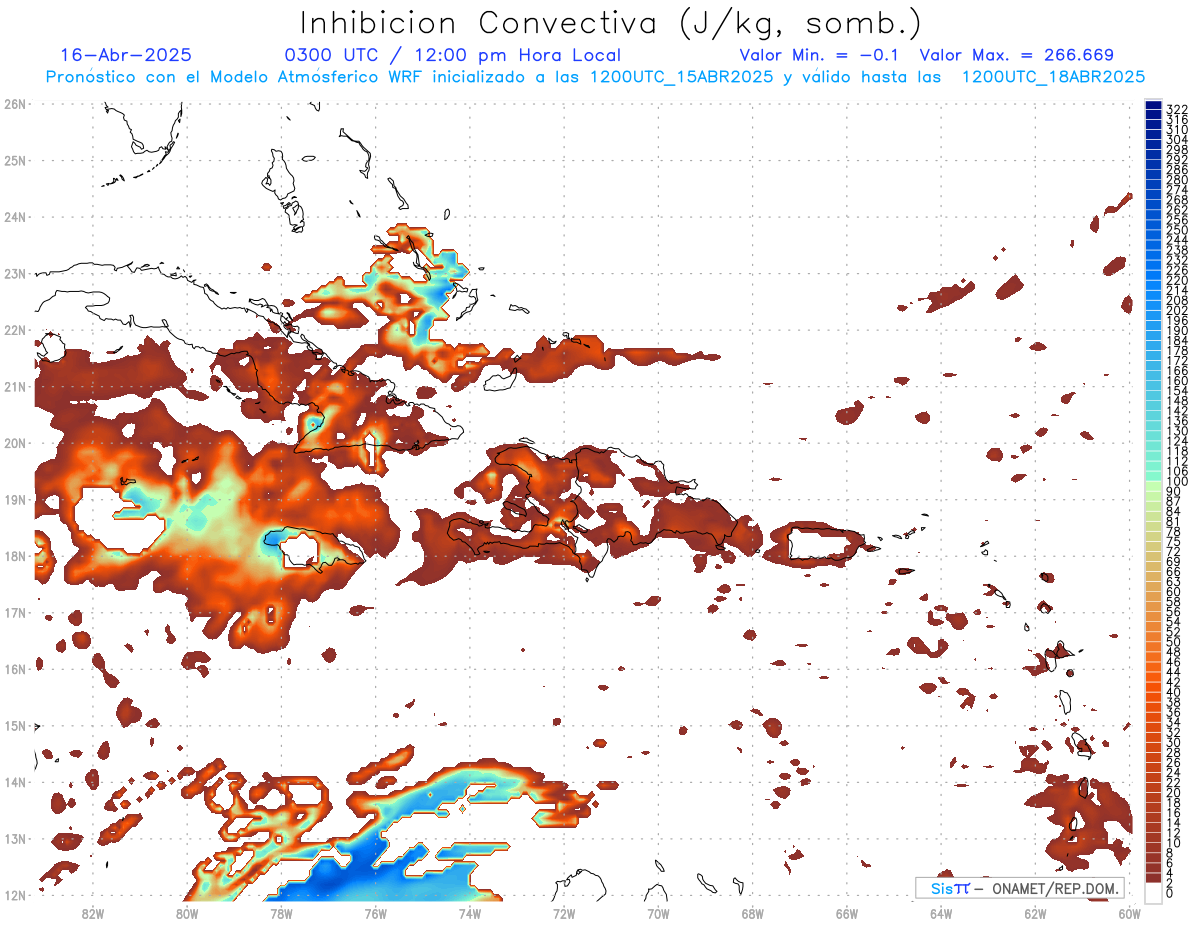Viewport: 1200px width, 927px height.
Task: Click the 15N latitude label
Action: coord(14,725)
